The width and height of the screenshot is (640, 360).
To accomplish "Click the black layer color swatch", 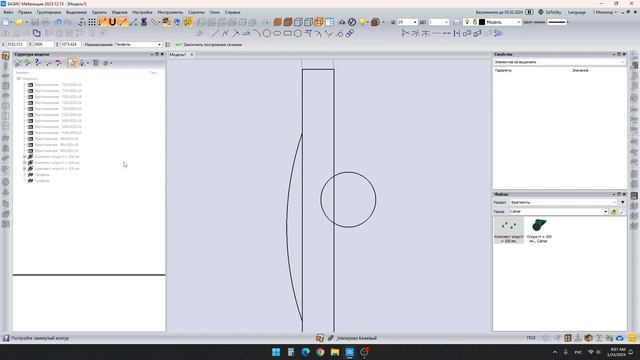I will 482,22.
